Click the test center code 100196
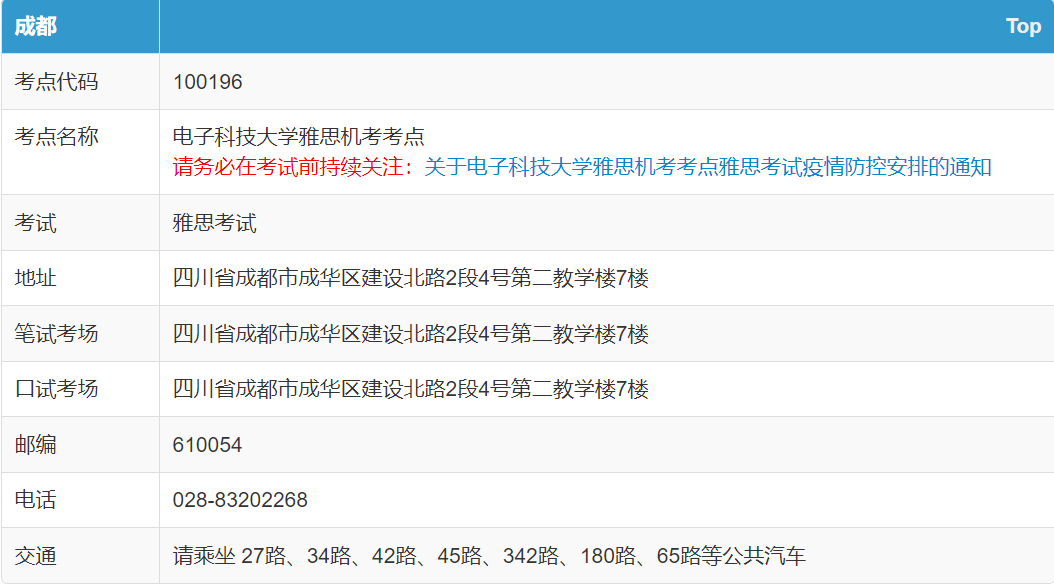 (x=208, y=82)
